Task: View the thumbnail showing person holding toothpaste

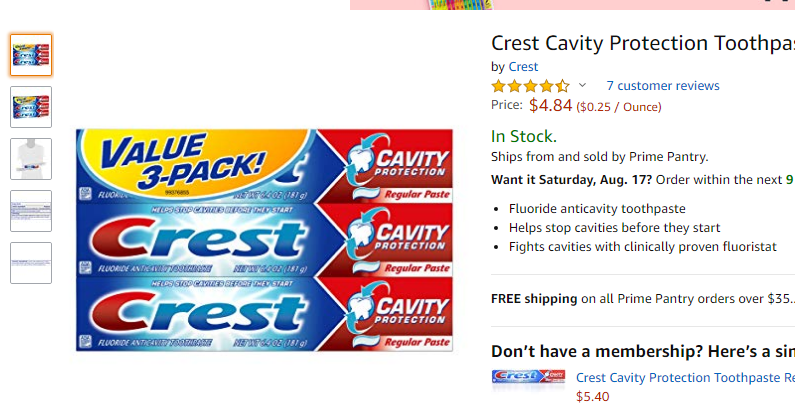Action: (x=31, y=159)
